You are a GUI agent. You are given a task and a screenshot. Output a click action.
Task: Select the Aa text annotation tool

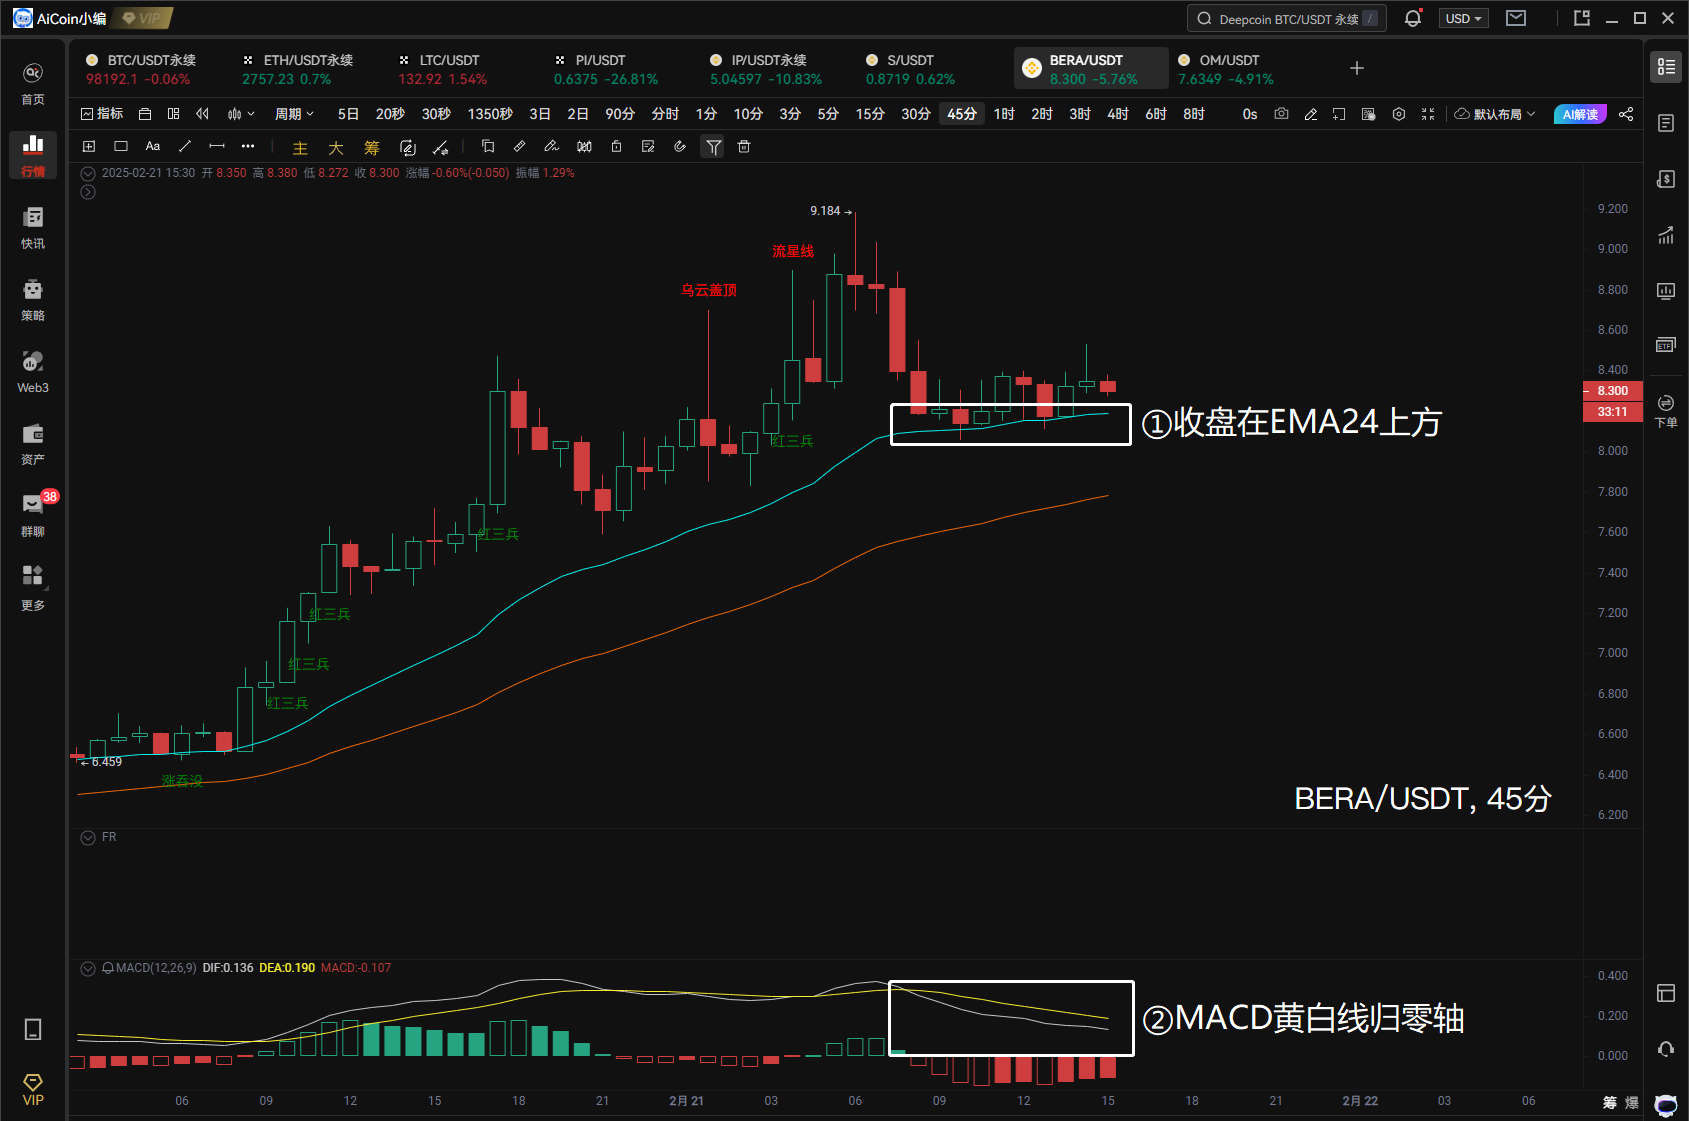click(x=153, y=146)
